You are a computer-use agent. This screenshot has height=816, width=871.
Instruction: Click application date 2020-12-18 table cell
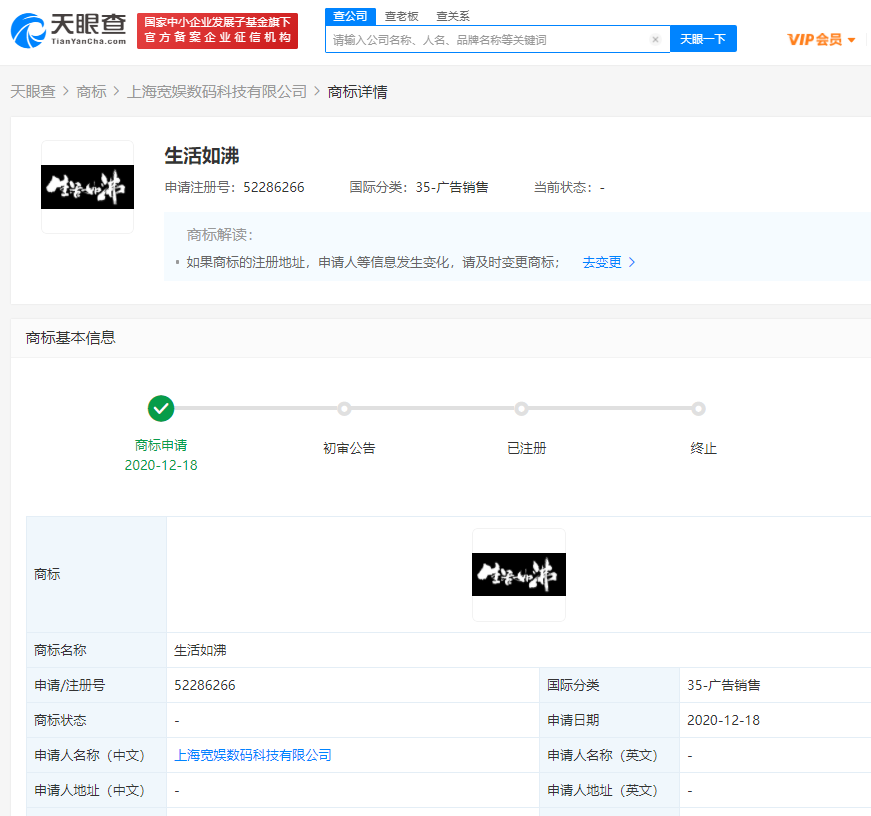(x=723, y=720)
